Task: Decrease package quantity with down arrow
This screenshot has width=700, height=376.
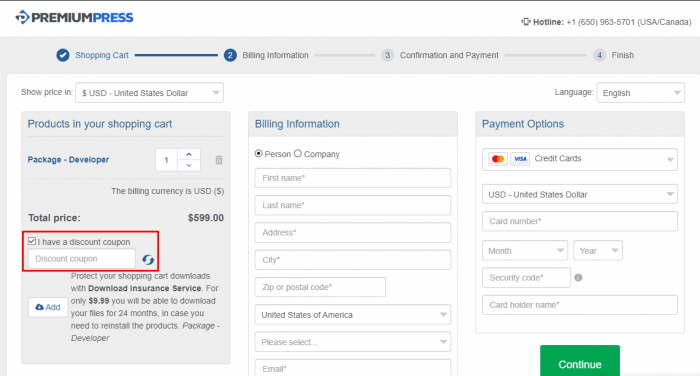Action: [x=189, y=165]
